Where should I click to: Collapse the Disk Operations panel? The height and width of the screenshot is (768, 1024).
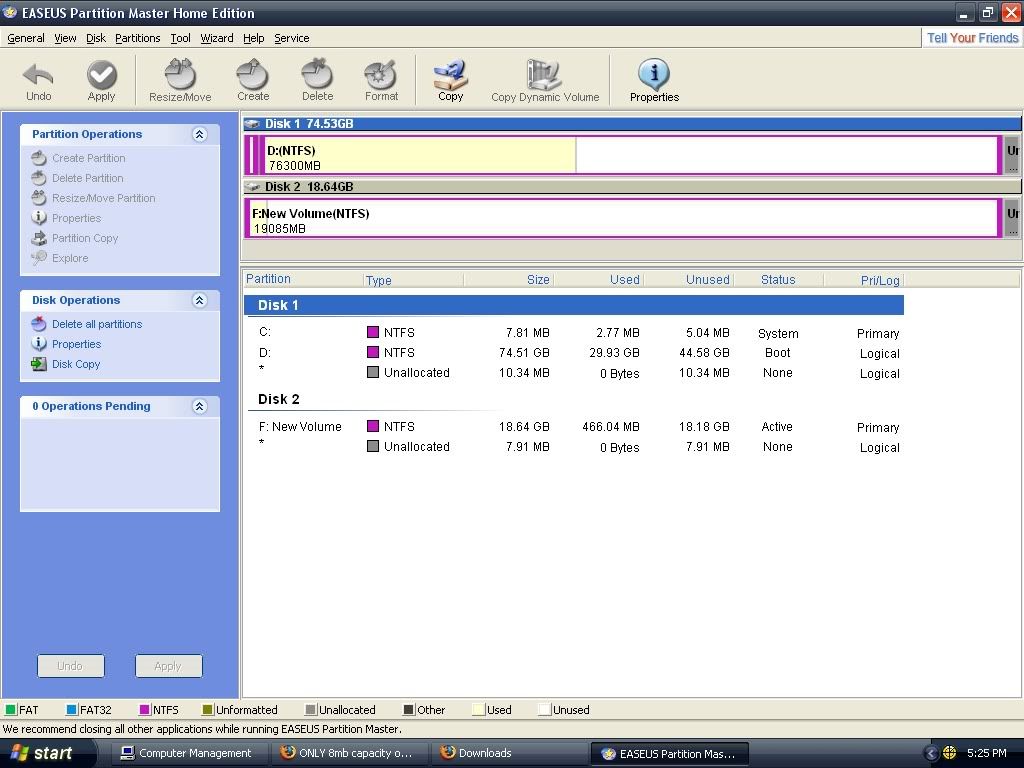200,300
